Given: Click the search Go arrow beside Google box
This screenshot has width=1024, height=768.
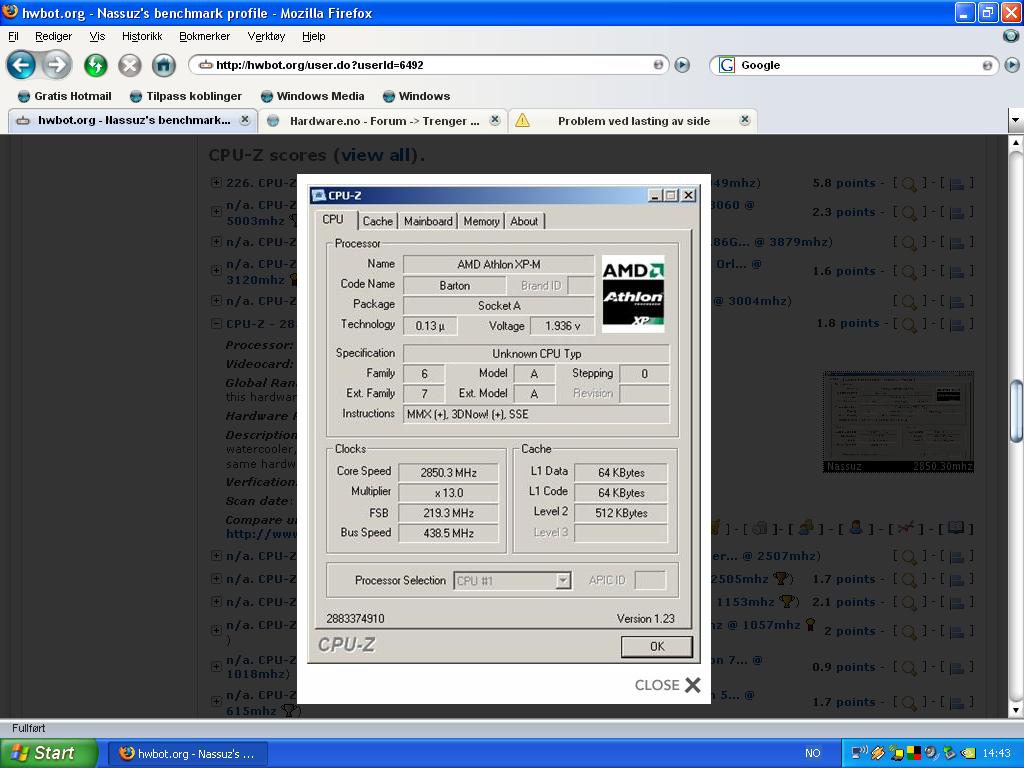Looking at the screenshot, I should pos(1012,65).
